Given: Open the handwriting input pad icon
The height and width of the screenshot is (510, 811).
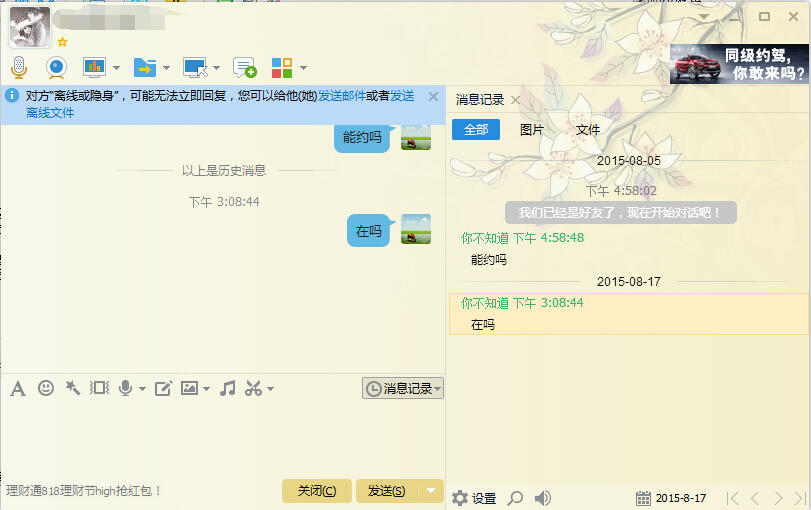Looking at the screenshot, I should point(163,388).
